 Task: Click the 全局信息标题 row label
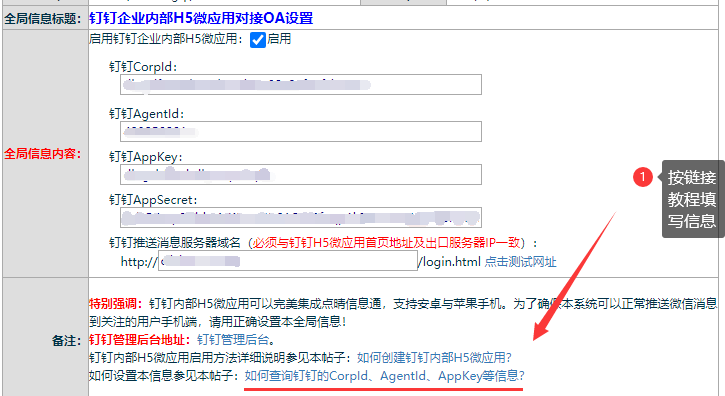pos(43,19)
